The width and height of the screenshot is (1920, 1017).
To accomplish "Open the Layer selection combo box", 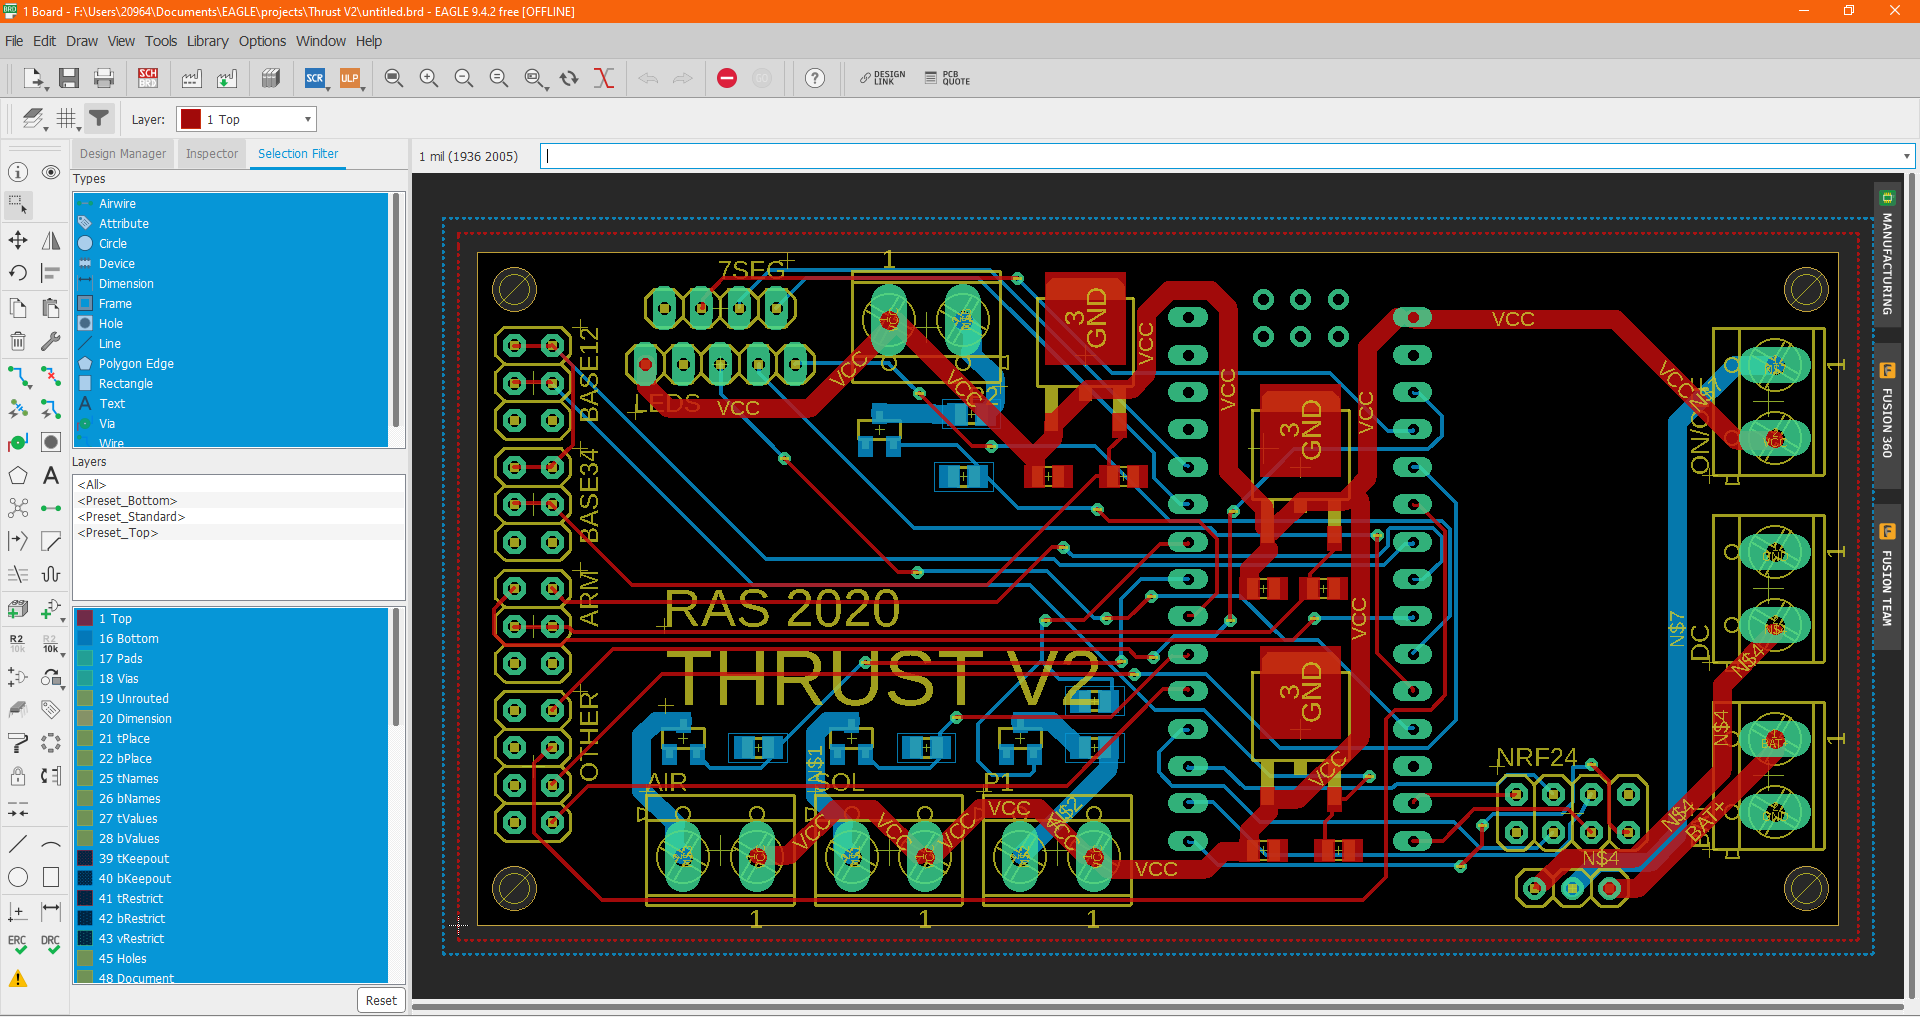I will pyautogui.click(x=246, y=119).
